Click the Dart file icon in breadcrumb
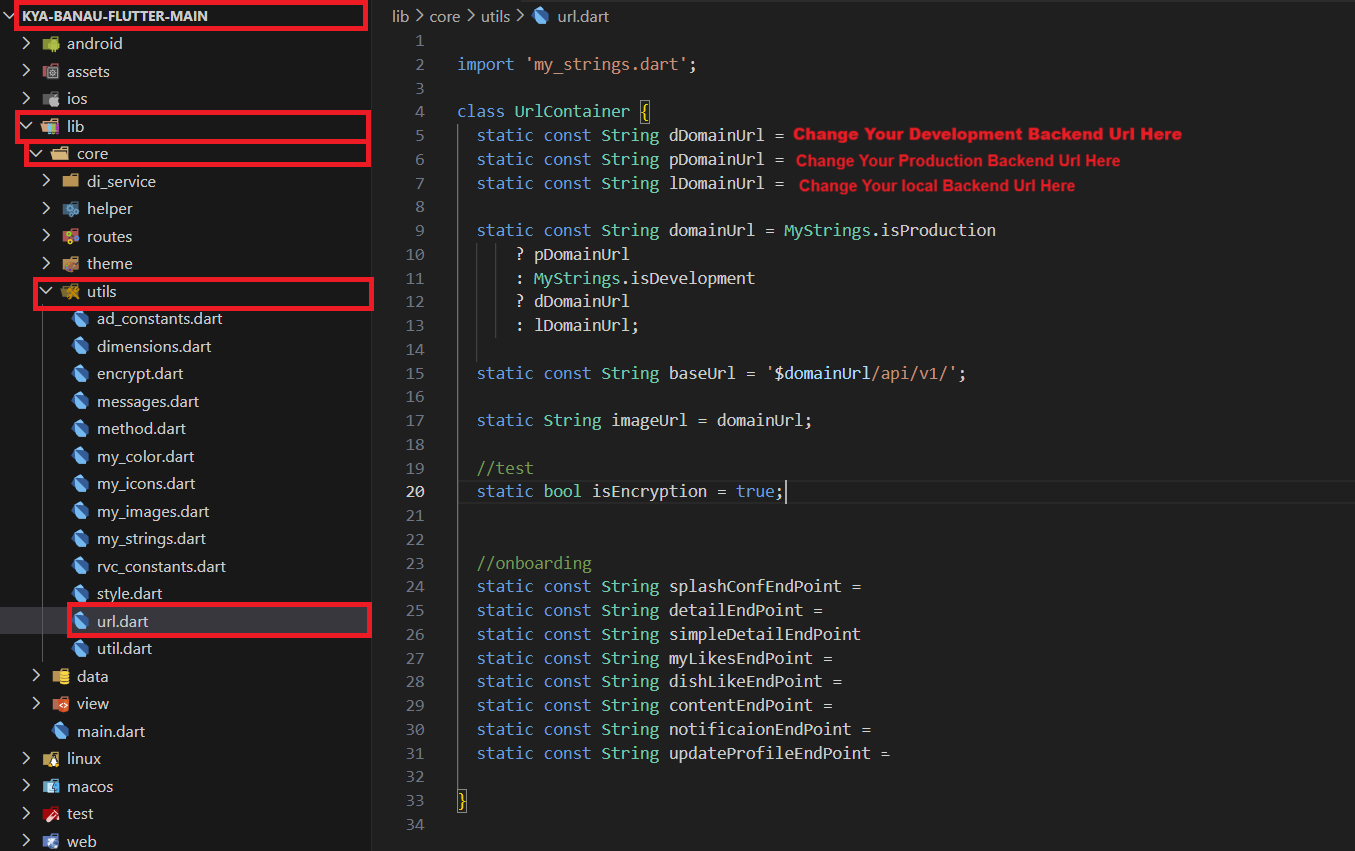Viewport: 1355px width, 851px height. click(x=541, y=16)
